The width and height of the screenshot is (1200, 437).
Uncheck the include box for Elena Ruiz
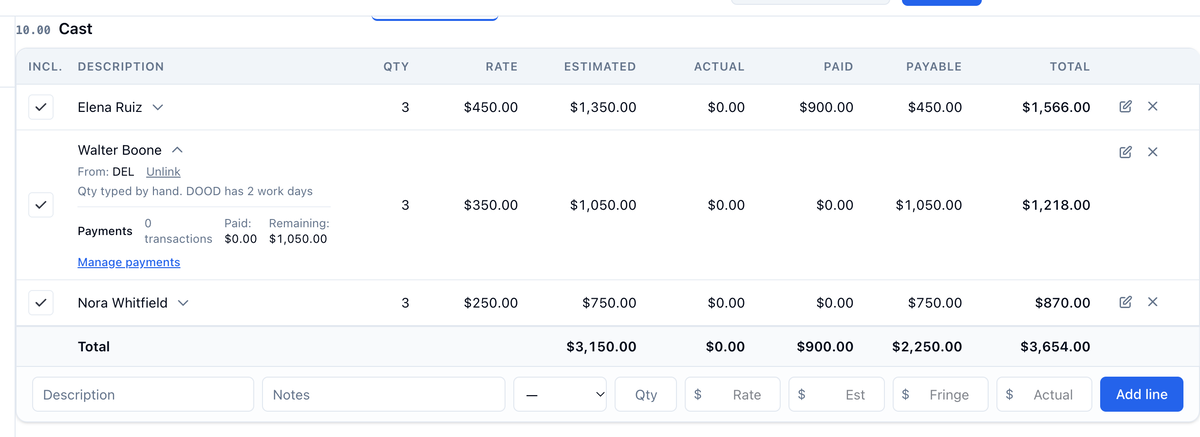pos(40,107)
